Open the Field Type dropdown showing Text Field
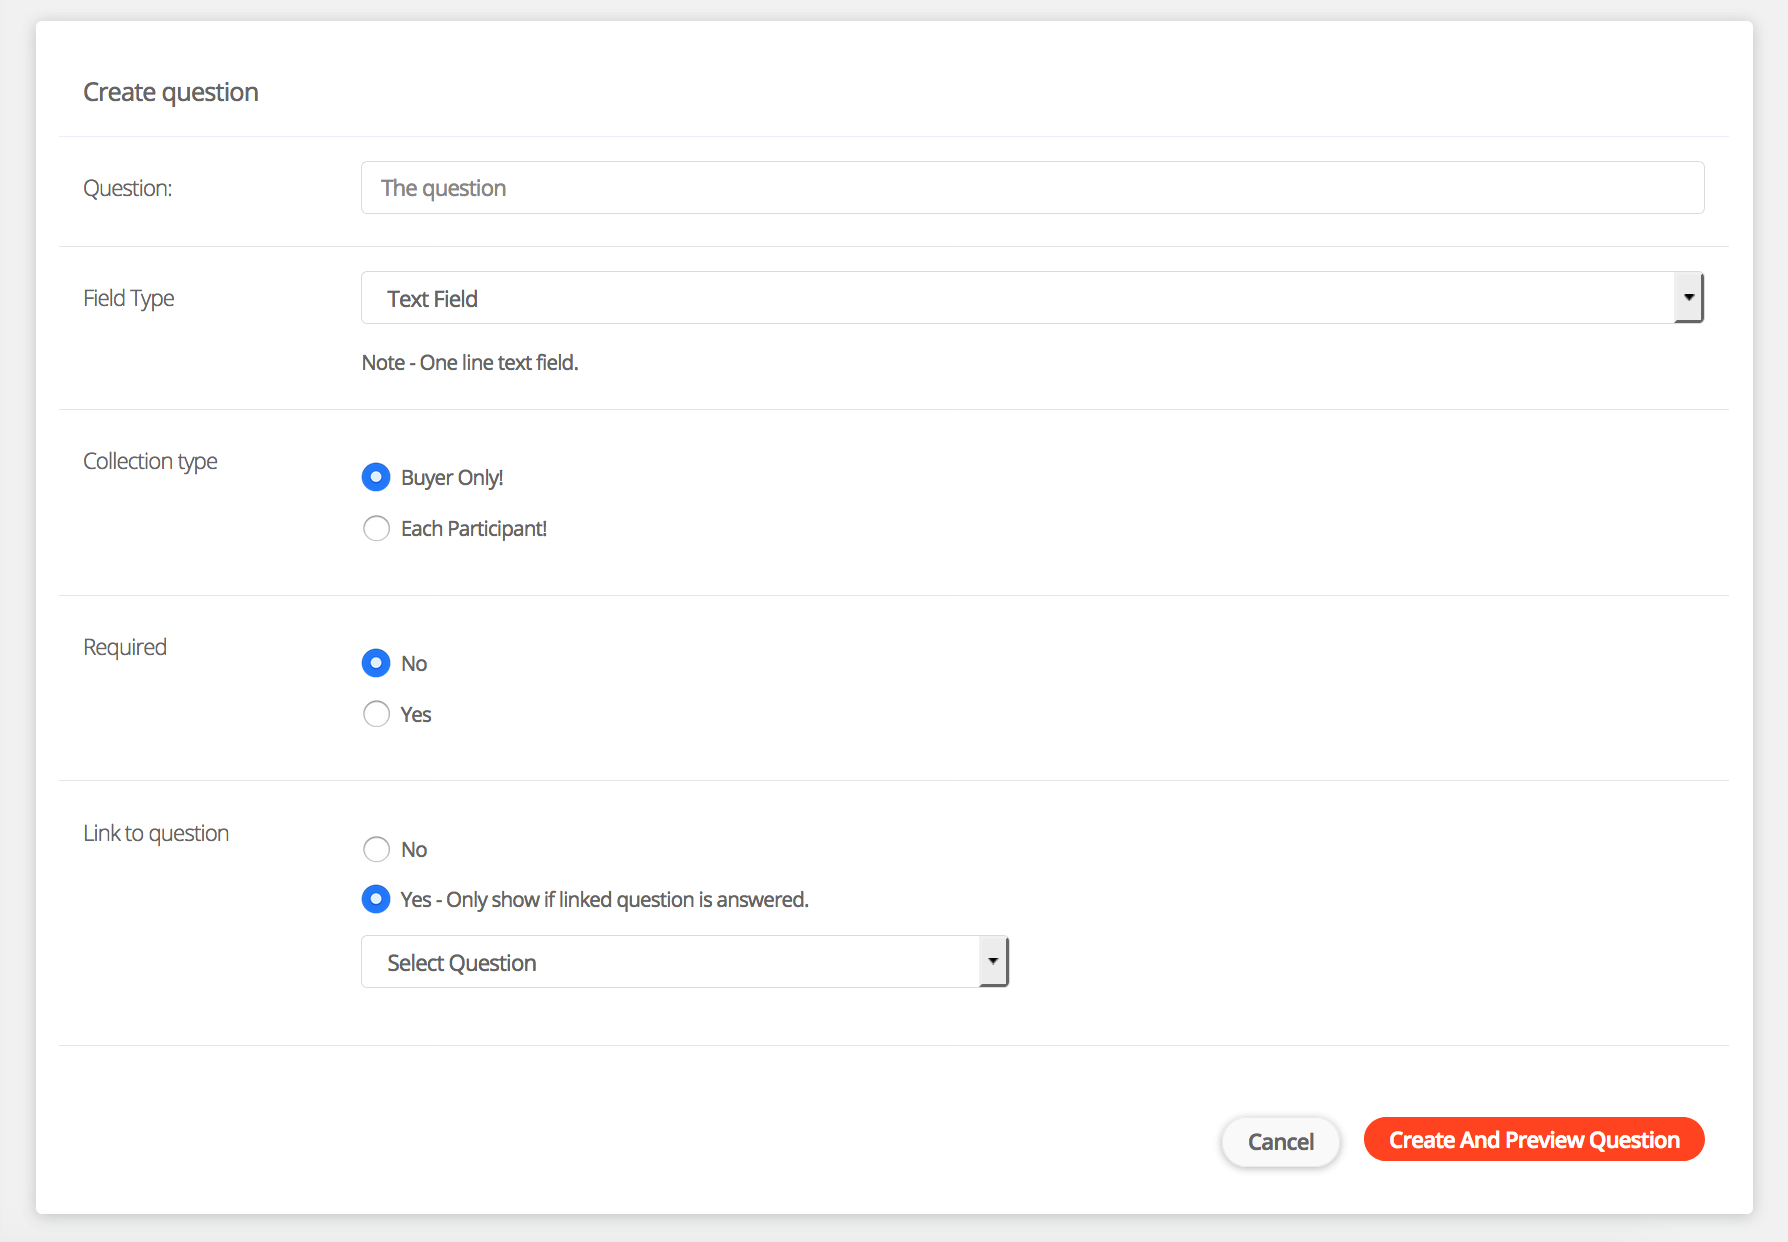 (x=1016, y=298)
